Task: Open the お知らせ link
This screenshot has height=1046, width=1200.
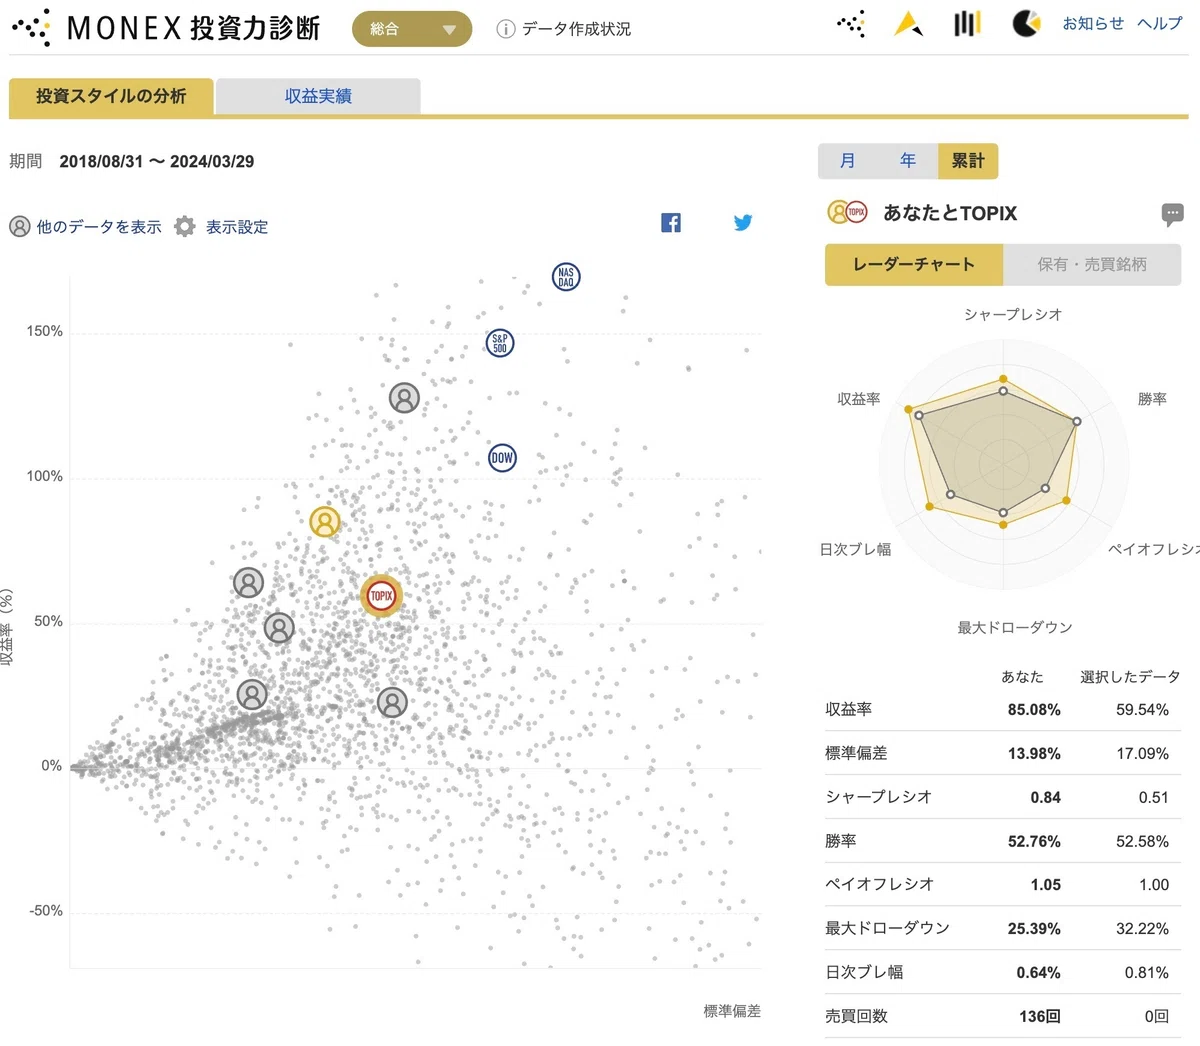Action: [x=1093, y=23]
